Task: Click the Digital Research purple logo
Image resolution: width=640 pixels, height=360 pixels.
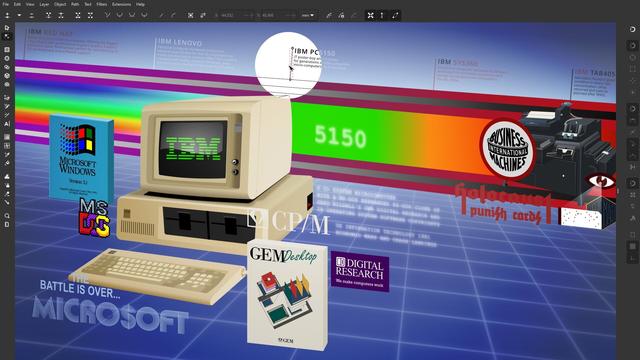Action: pyautogui.click(x=360, y=271)
